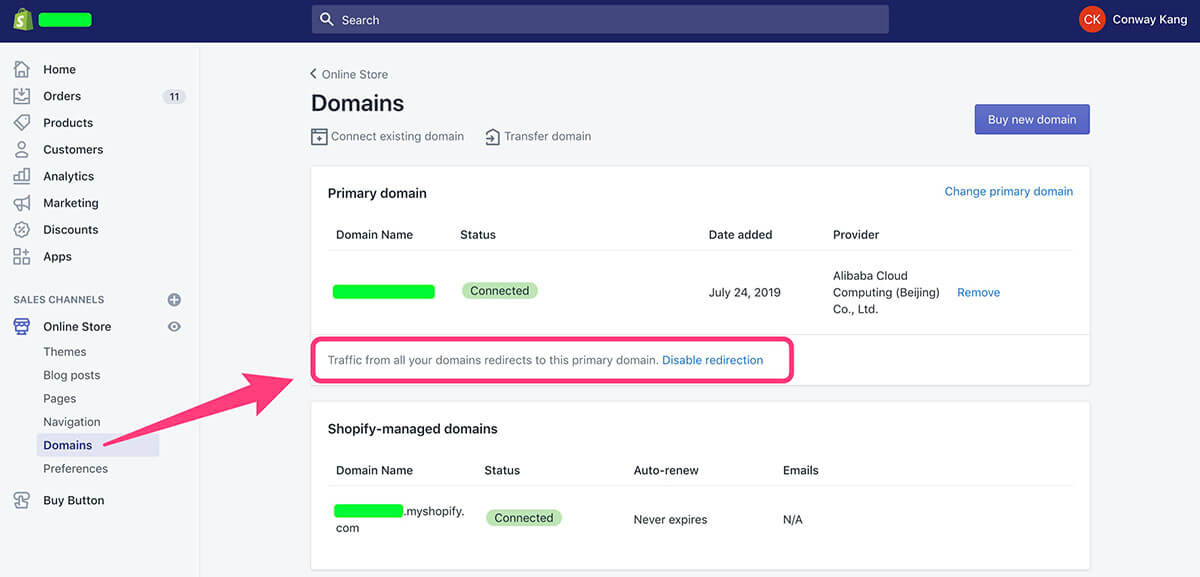Image resolution: width=1200 pixels, height=577 pixels.
Task: Click Connect existing domain link
Action: (397, 136)
